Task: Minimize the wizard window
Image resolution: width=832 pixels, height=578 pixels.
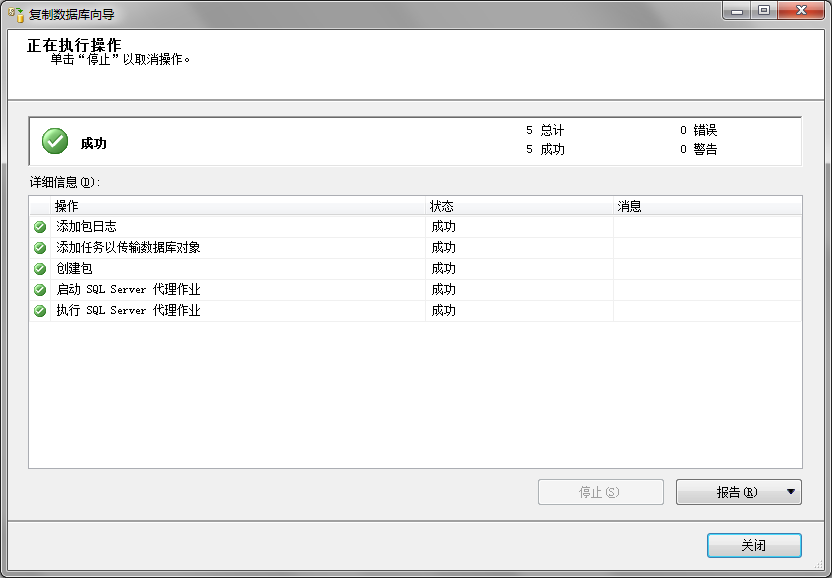Action: pyautogui.click(x=738, y=10)
